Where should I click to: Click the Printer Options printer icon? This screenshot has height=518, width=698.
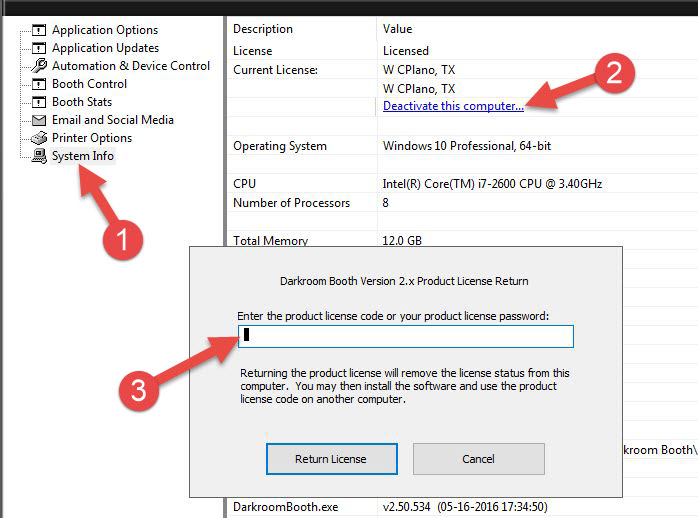(39, 138)
